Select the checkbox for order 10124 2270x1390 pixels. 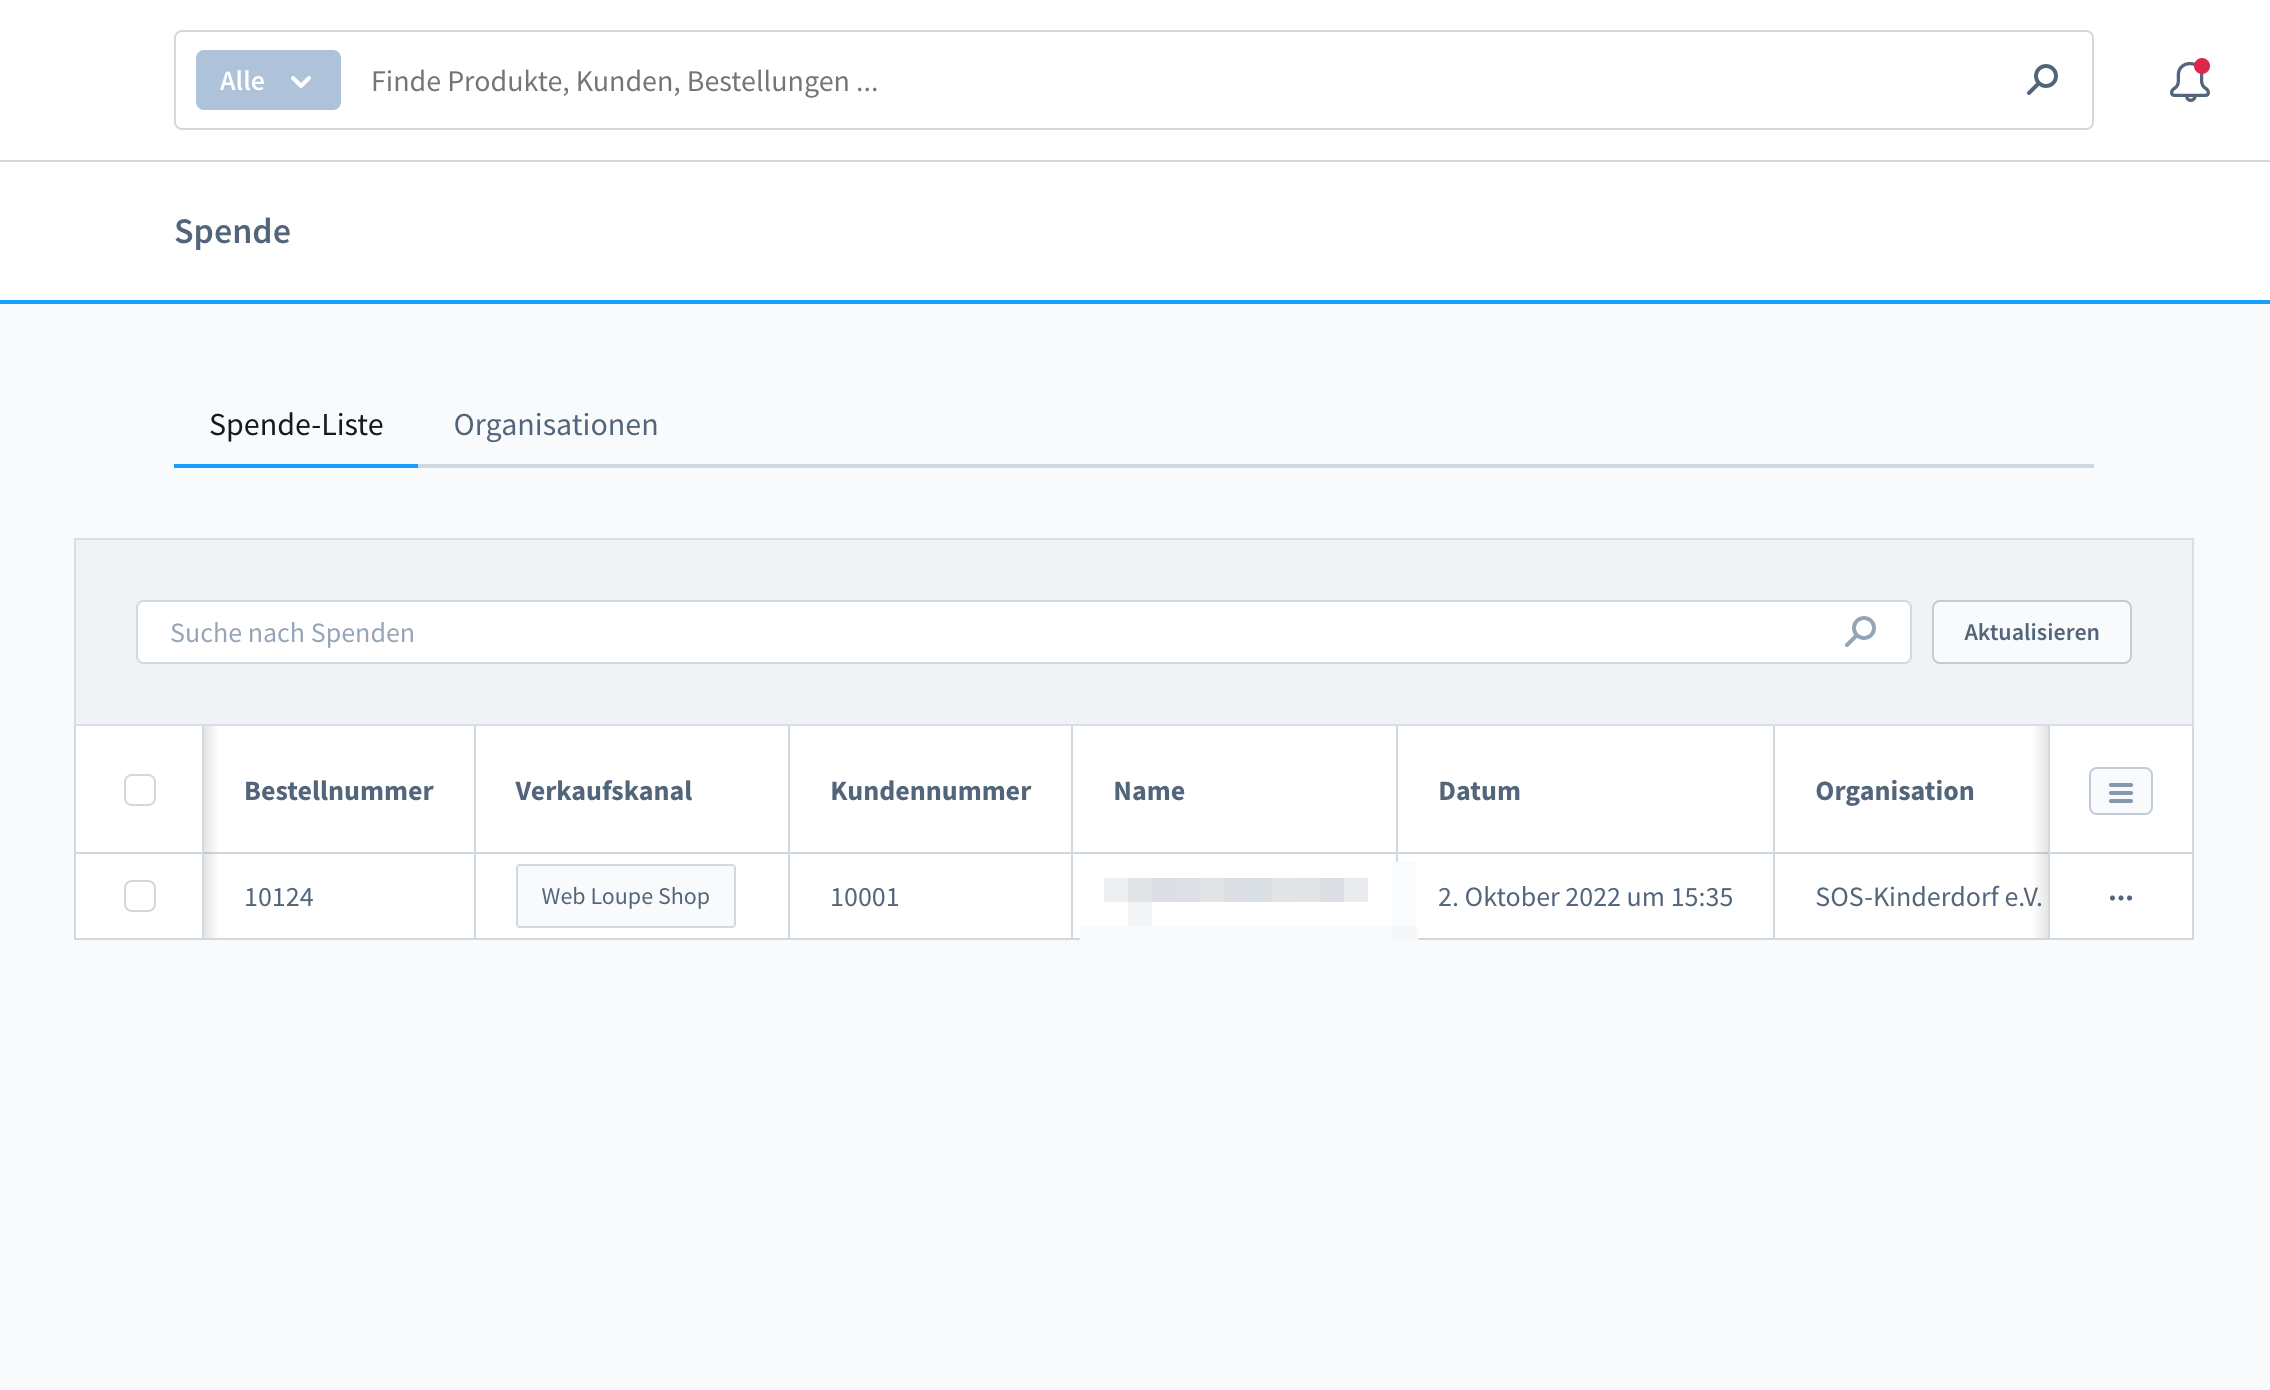[x=140, y=896]
